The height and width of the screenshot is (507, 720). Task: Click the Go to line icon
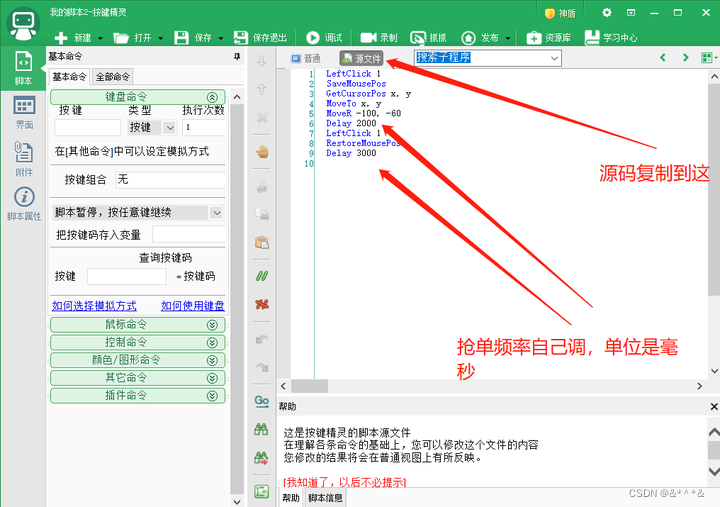click(262, 401)
